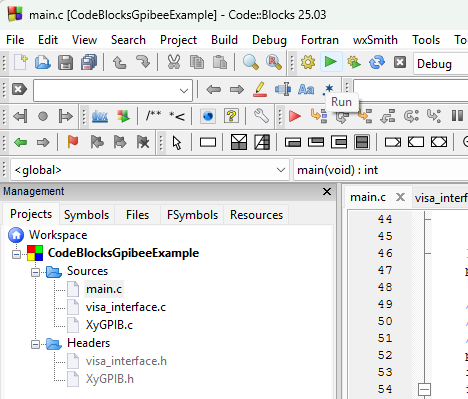Open doxygen help question mark icon
The height and width of the screenshot is (399, 468).
231,116
